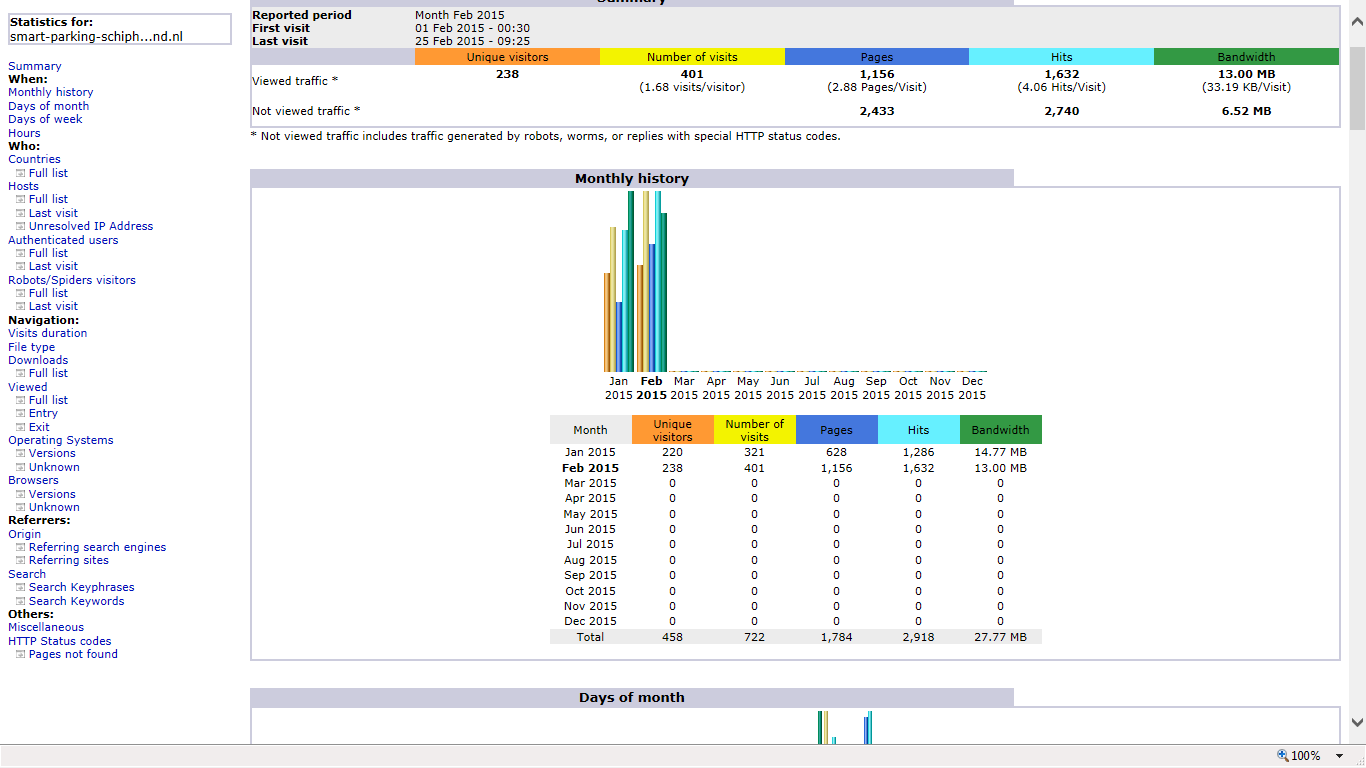Viewport: 1366px width, 768px height.
Task: Click the icon beside Viewed Full list
Action: point(20,400)
